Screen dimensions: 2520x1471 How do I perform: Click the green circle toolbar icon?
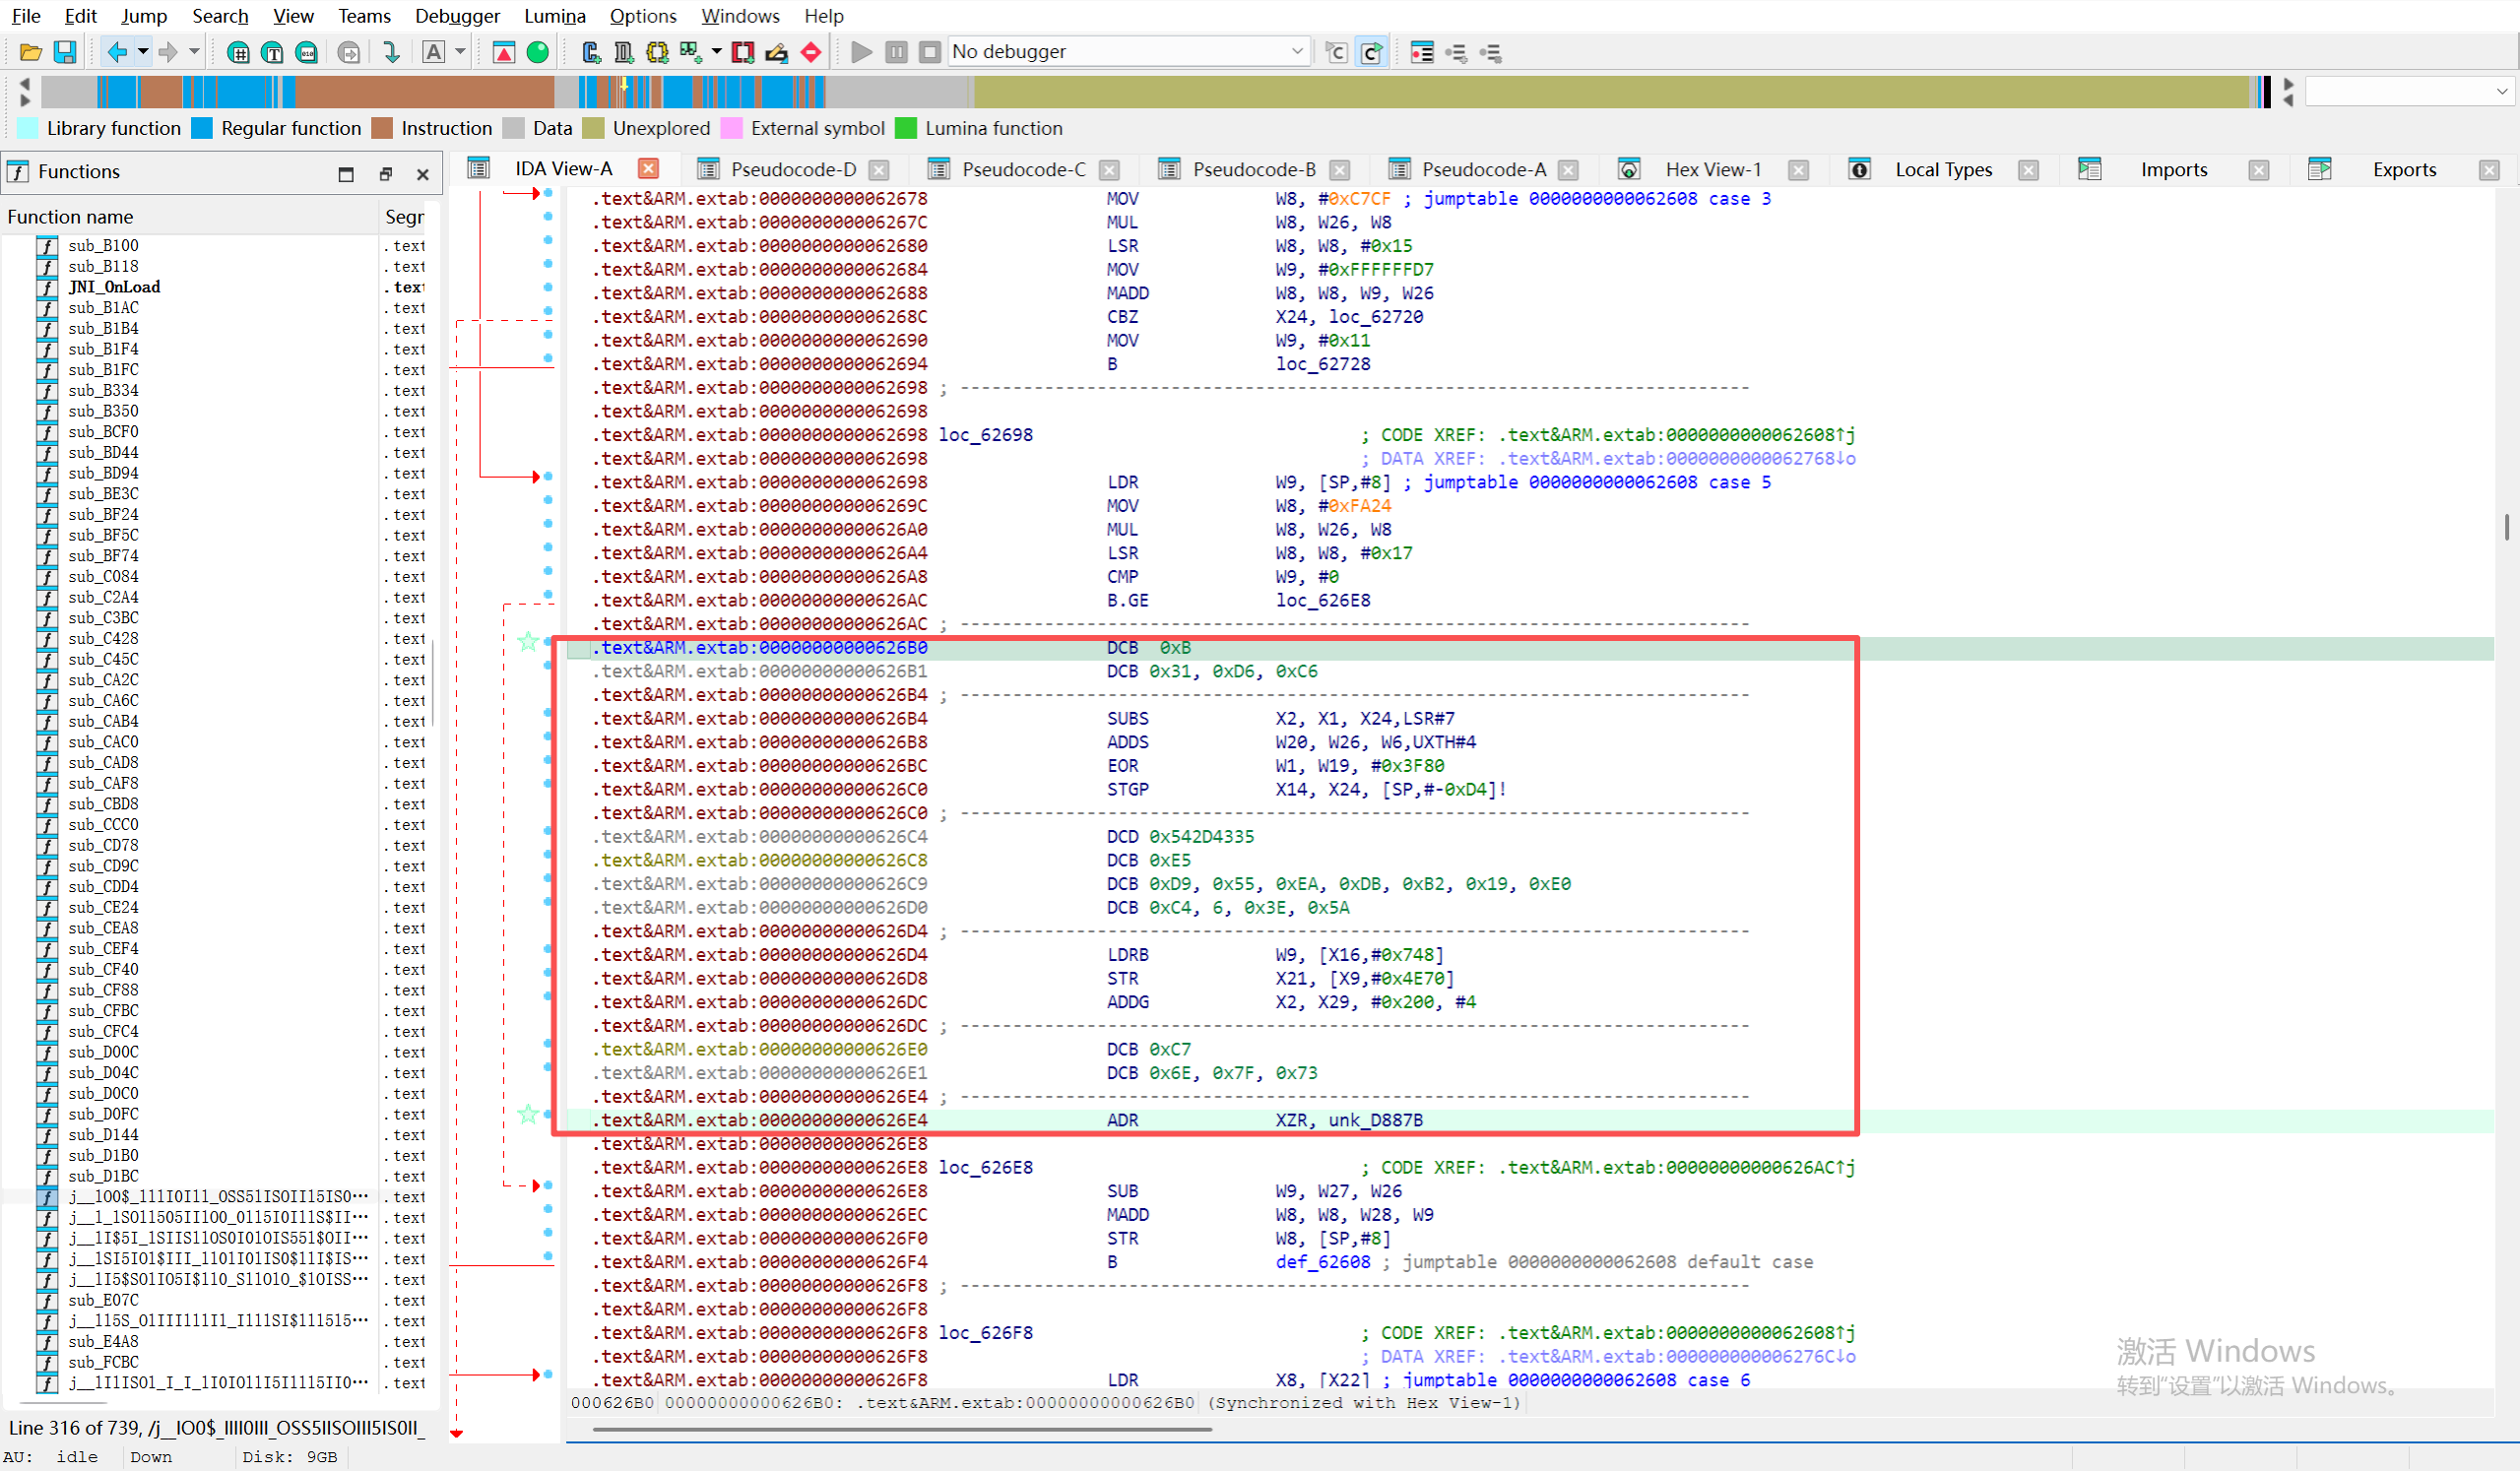538,52
